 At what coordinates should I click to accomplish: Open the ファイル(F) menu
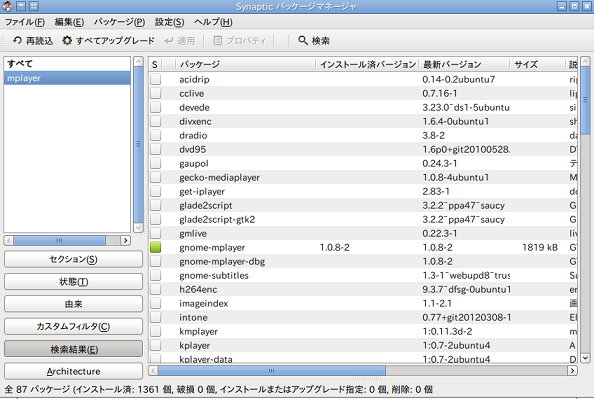[x=25, y=22]
